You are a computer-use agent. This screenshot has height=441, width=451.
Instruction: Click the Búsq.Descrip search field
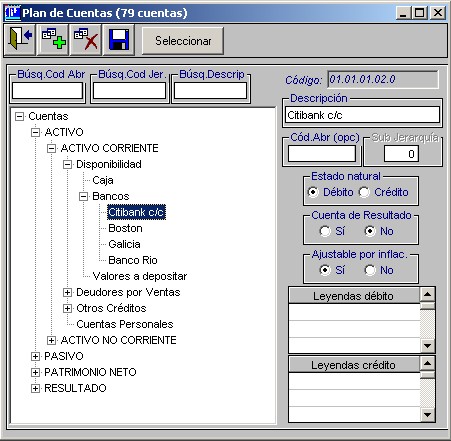coord(210,91)
